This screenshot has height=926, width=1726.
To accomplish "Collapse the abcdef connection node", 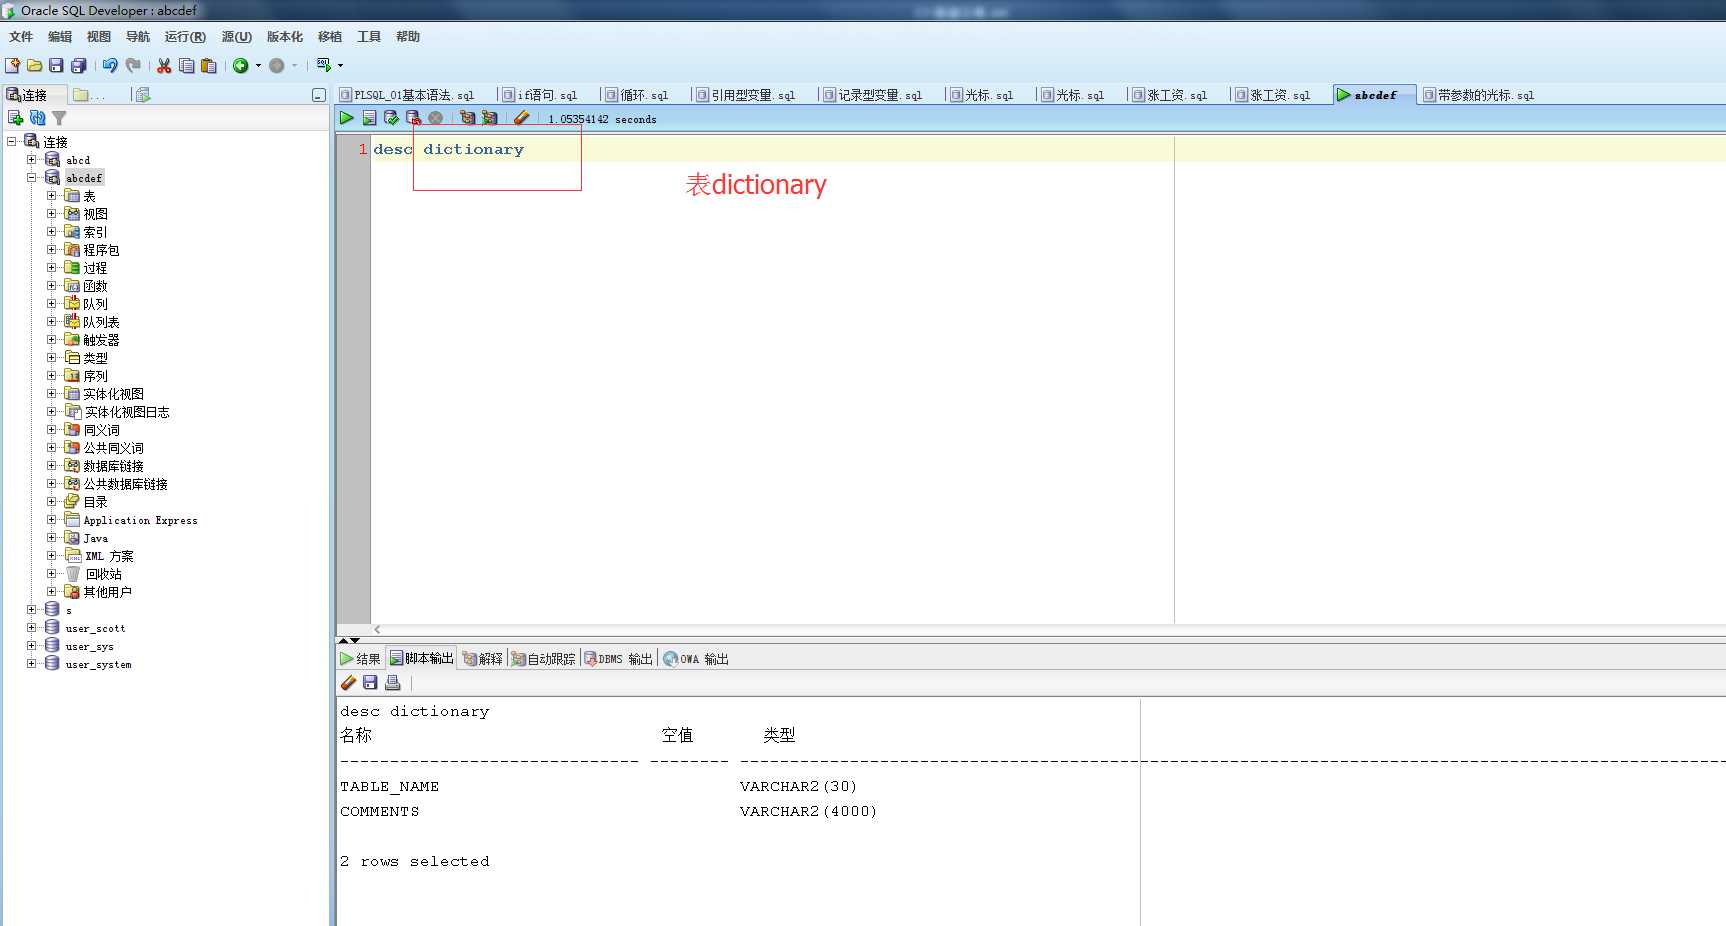I will [x=31, y=178].
